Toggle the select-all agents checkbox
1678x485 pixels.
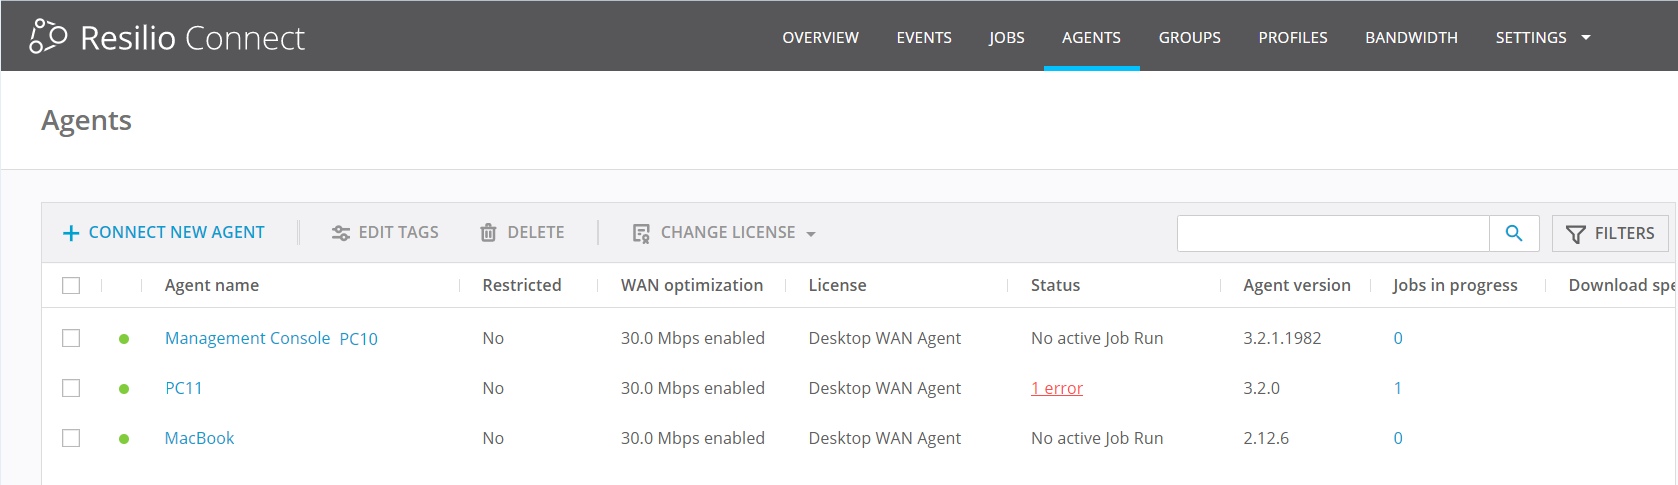71,285
